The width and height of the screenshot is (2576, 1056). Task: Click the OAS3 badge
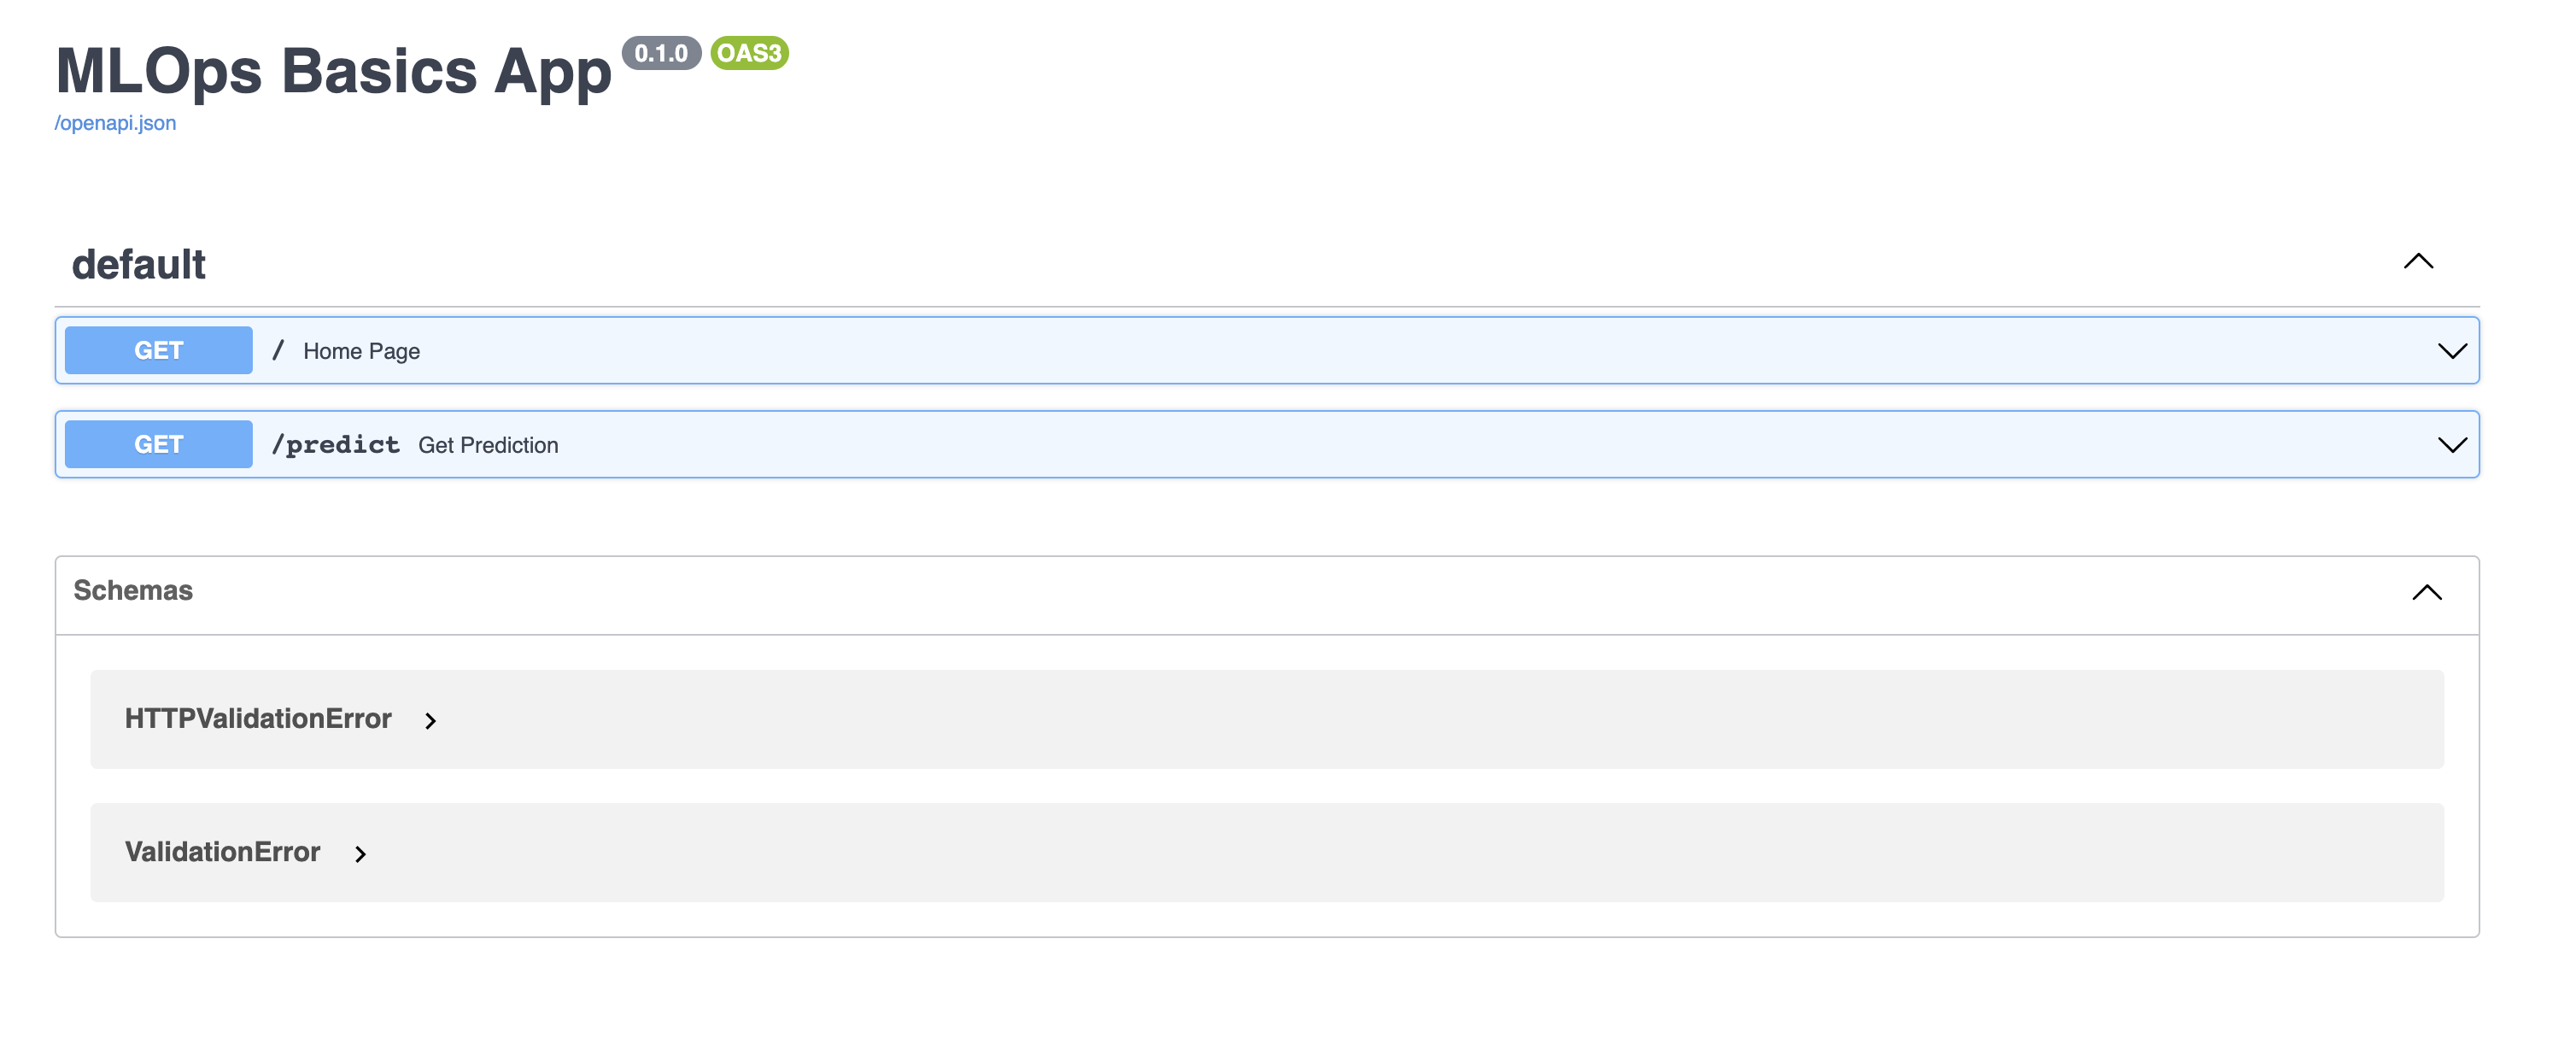pos(749,53)
